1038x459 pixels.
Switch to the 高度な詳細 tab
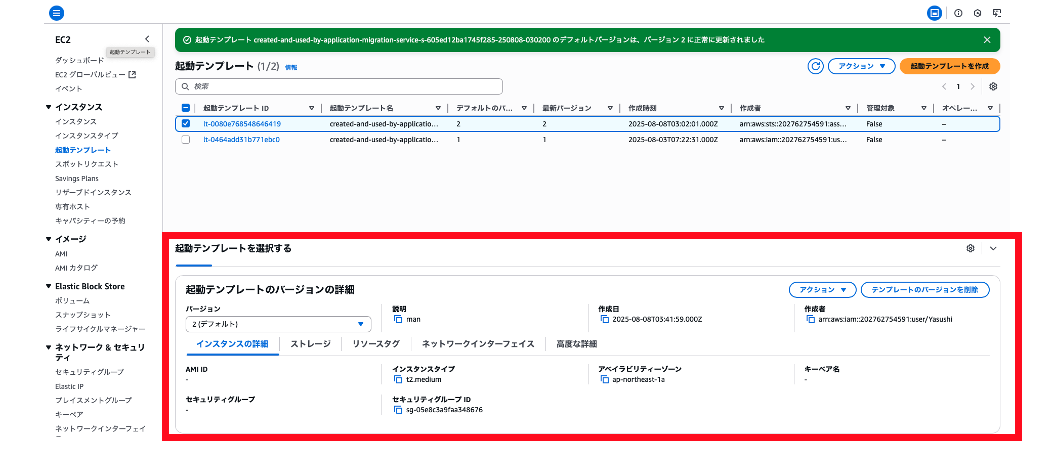pos(577,344)
